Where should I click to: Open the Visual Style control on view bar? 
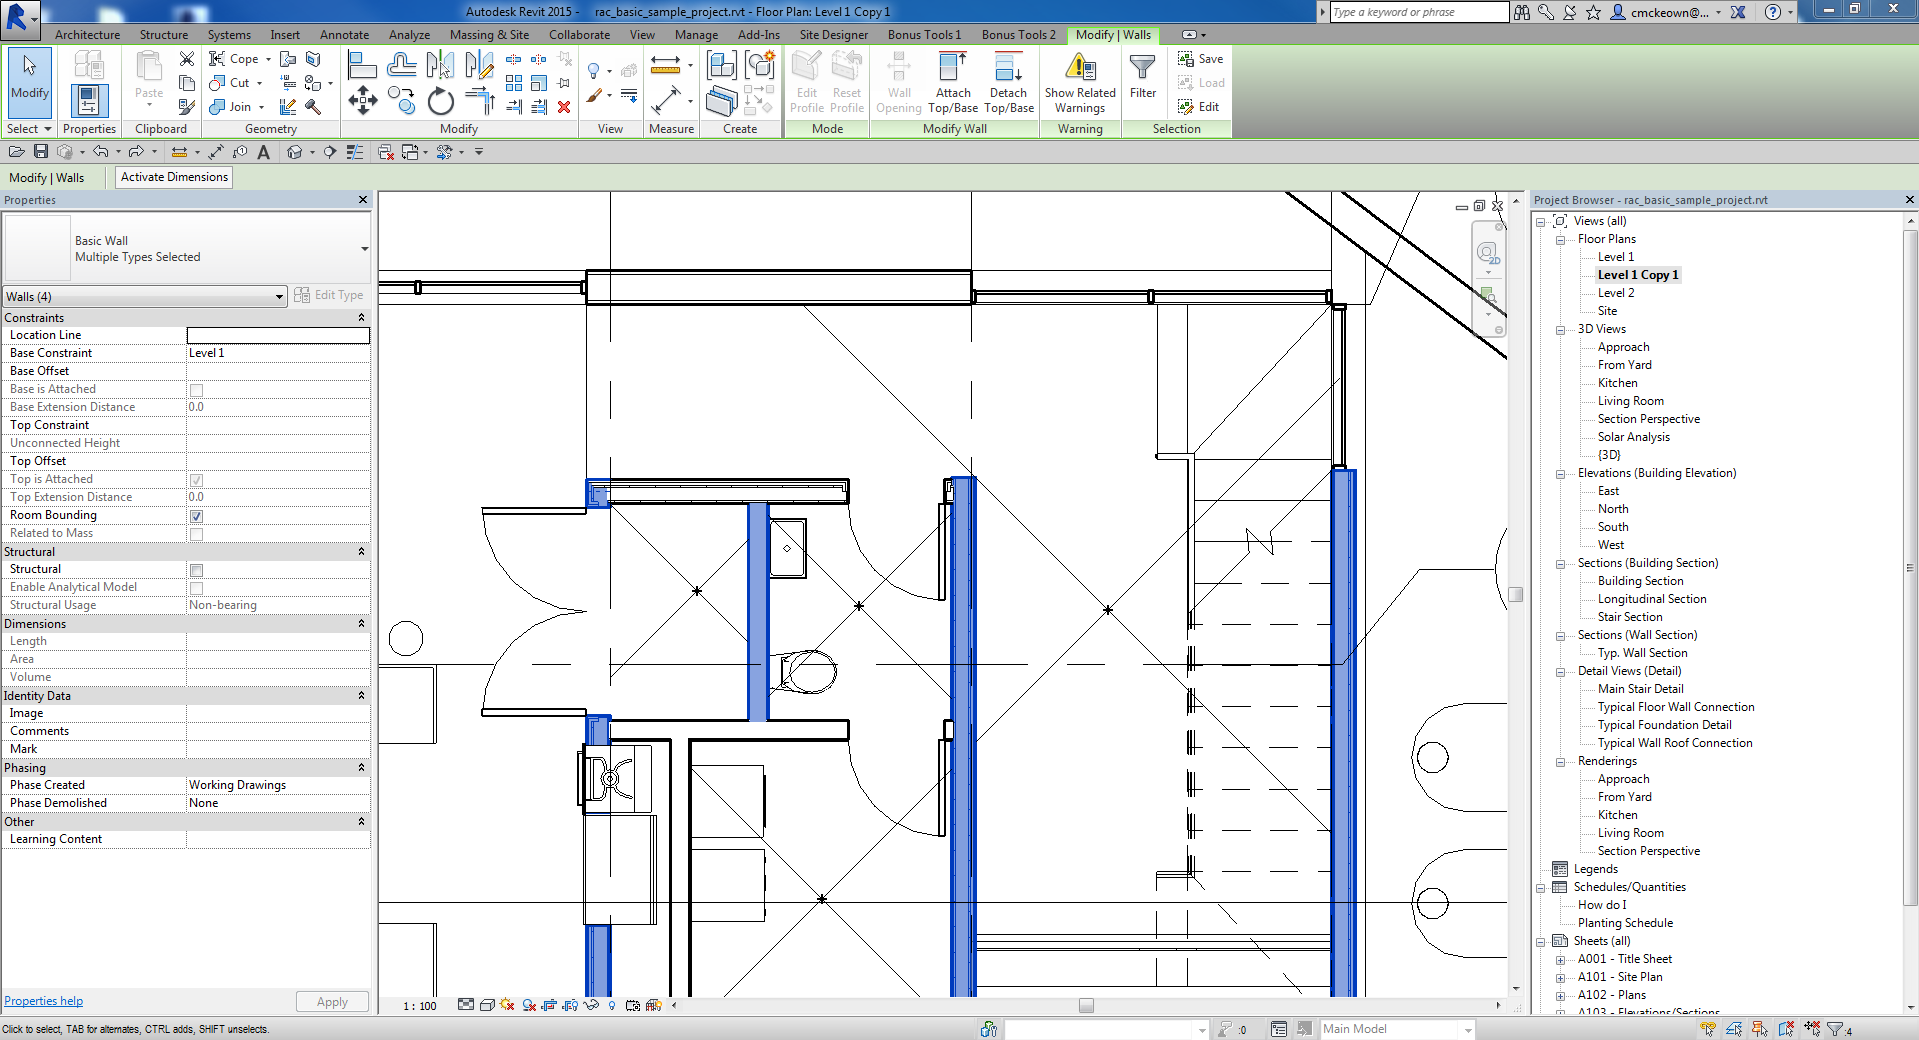[x=487, y=1006]
